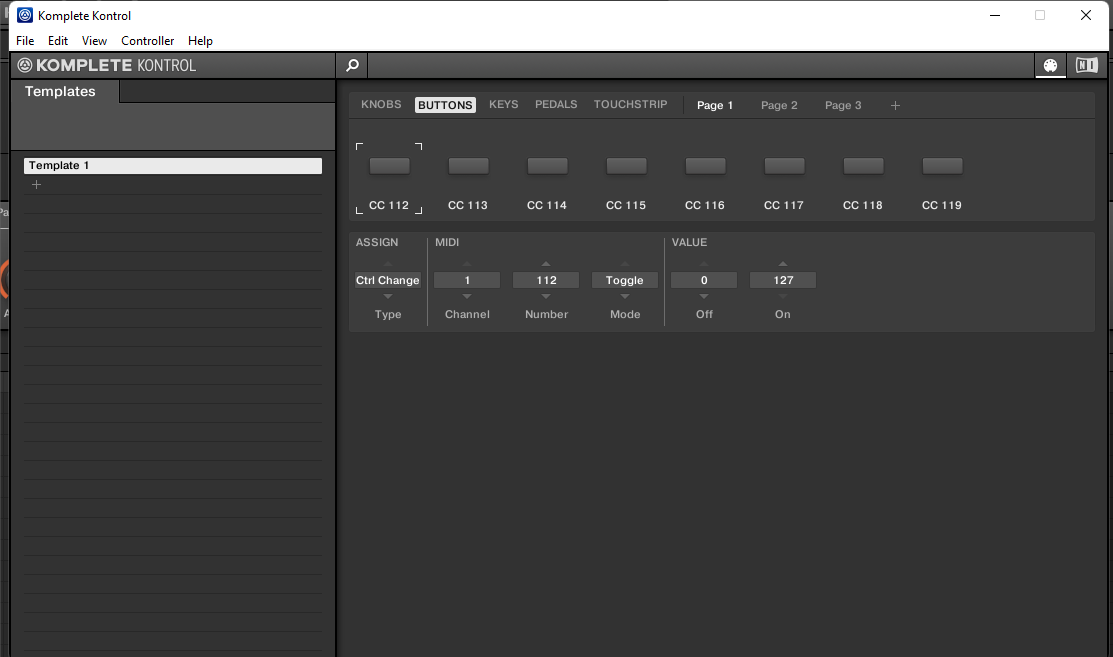Click up arrow above On value
Viewport: 1113px width, 657px height.
point(783,264)
